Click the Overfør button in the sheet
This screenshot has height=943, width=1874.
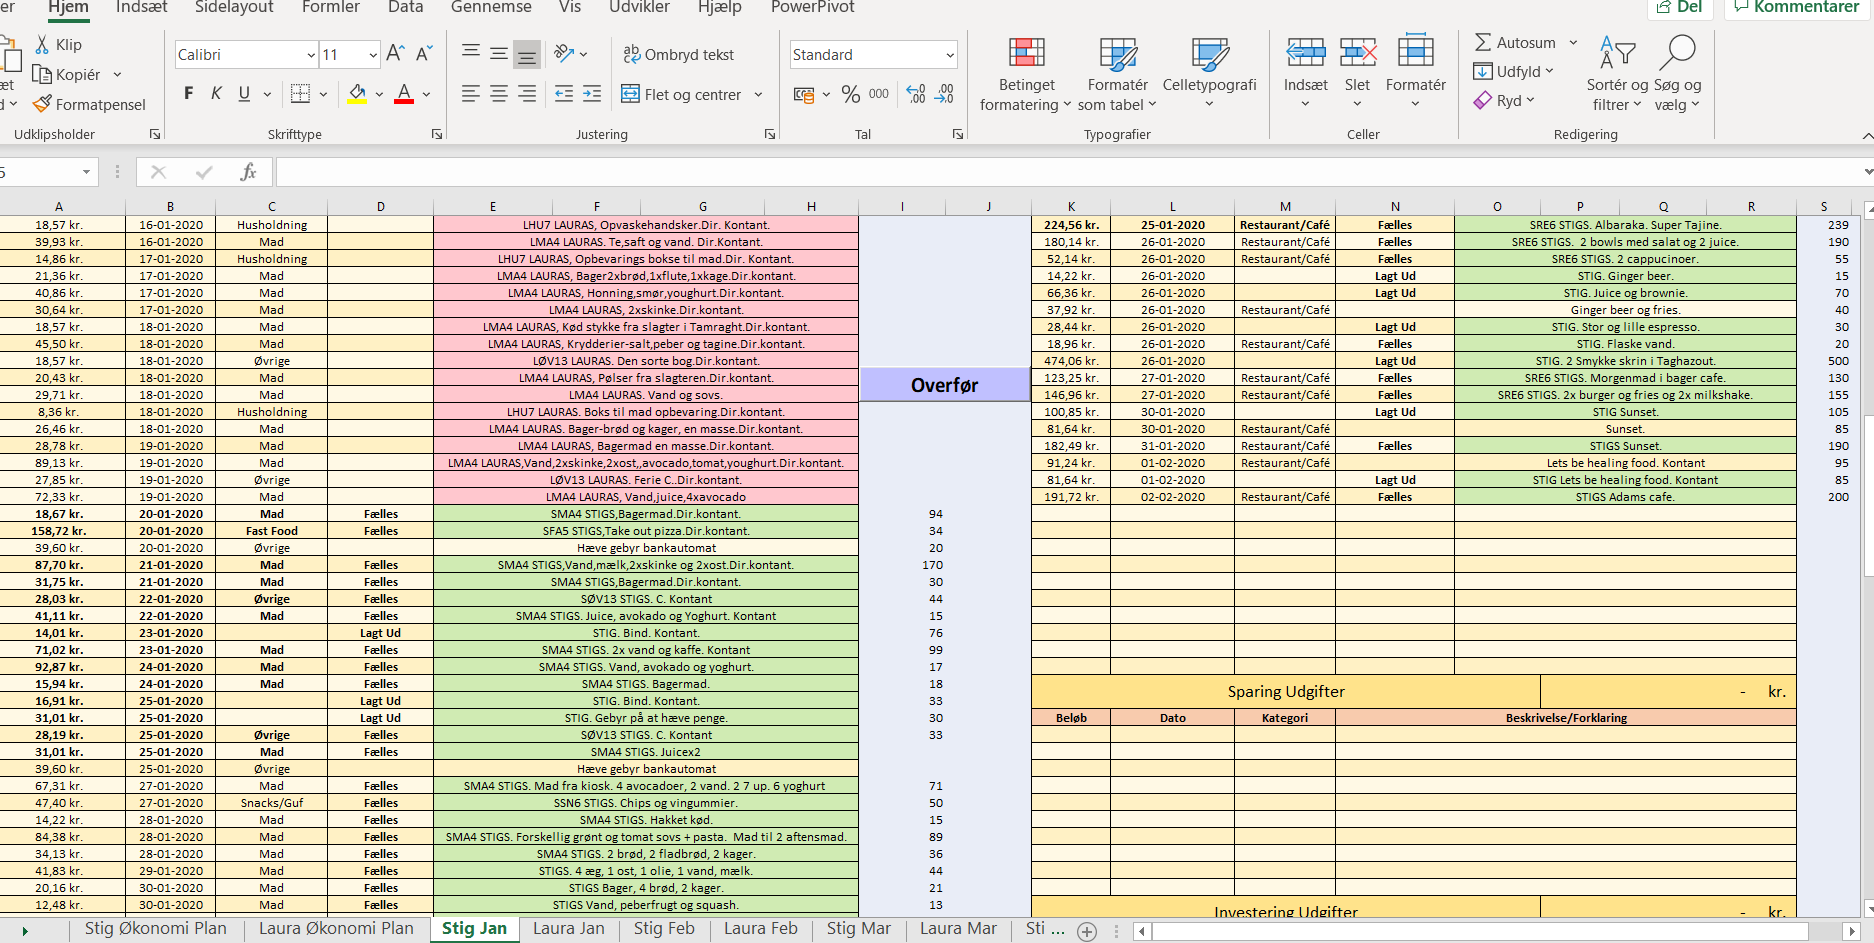945,385
